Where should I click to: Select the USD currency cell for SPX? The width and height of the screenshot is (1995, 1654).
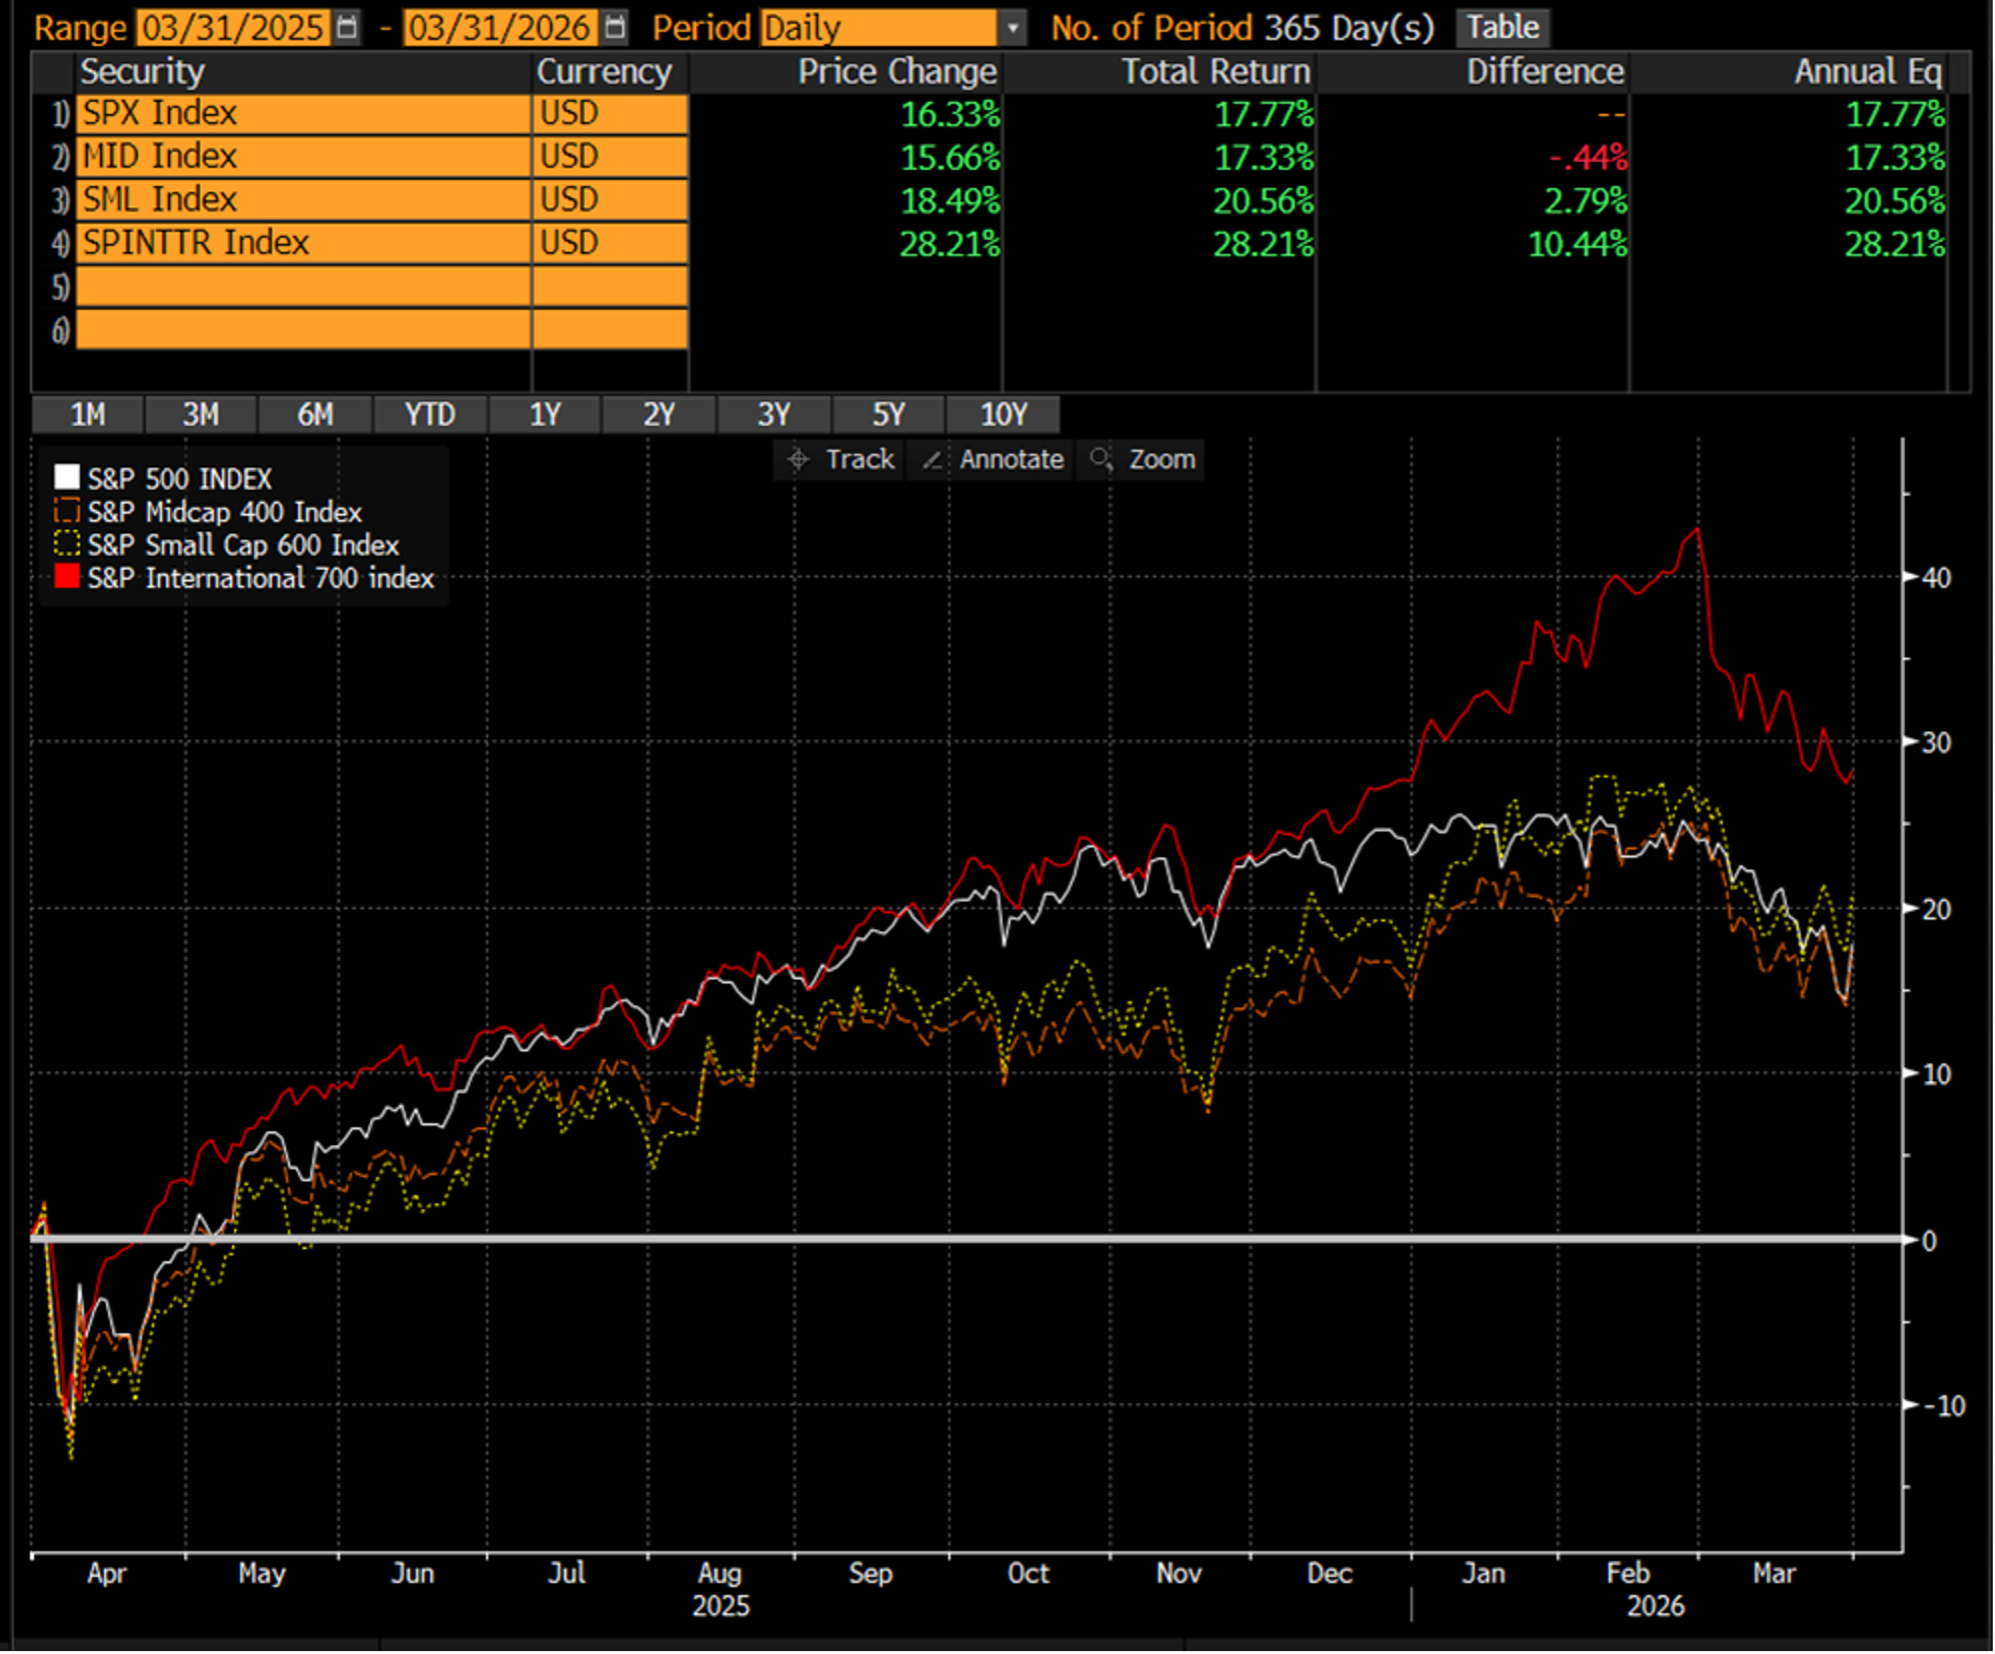tap(609, 114)
